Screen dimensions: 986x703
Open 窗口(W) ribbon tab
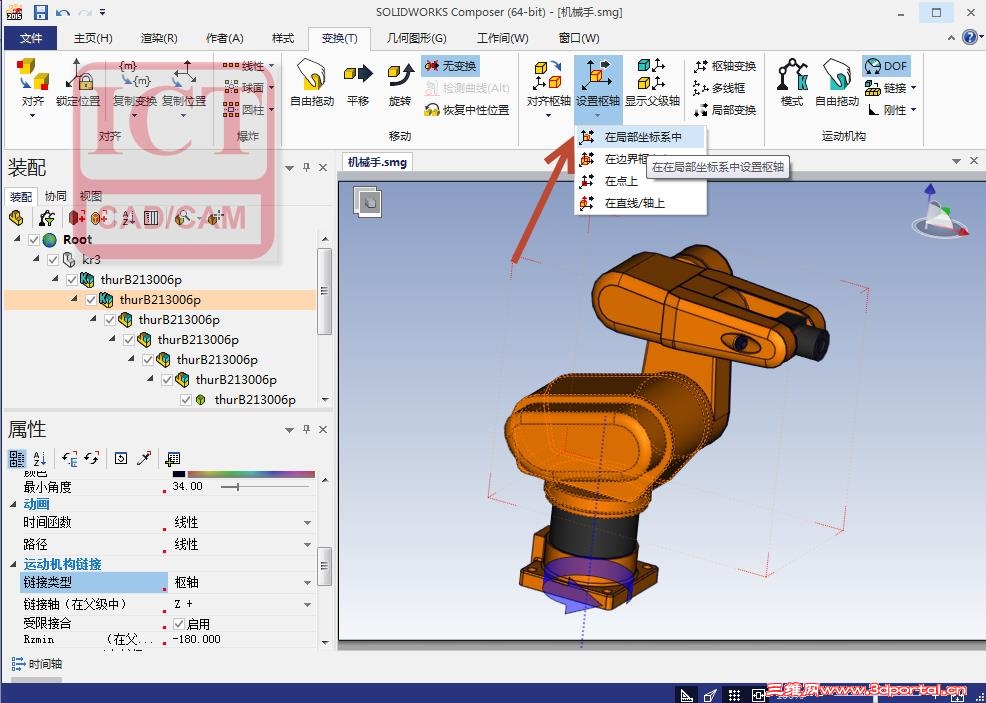pyautogui.click(x=579, y=38)
